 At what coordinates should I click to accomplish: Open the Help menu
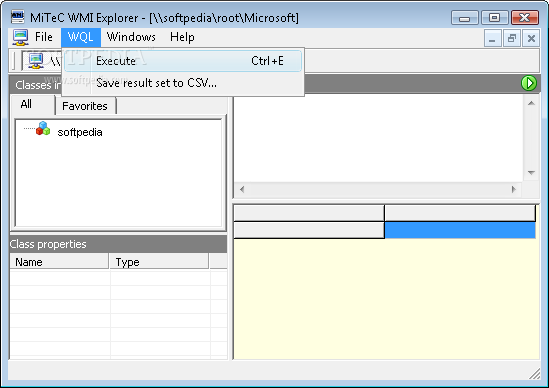click(x=182, y=37)
